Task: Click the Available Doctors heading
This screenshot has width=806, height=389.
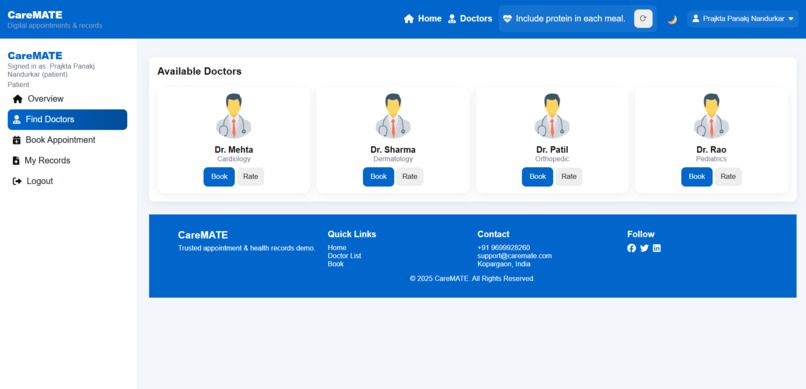Action: pos(199,71)
